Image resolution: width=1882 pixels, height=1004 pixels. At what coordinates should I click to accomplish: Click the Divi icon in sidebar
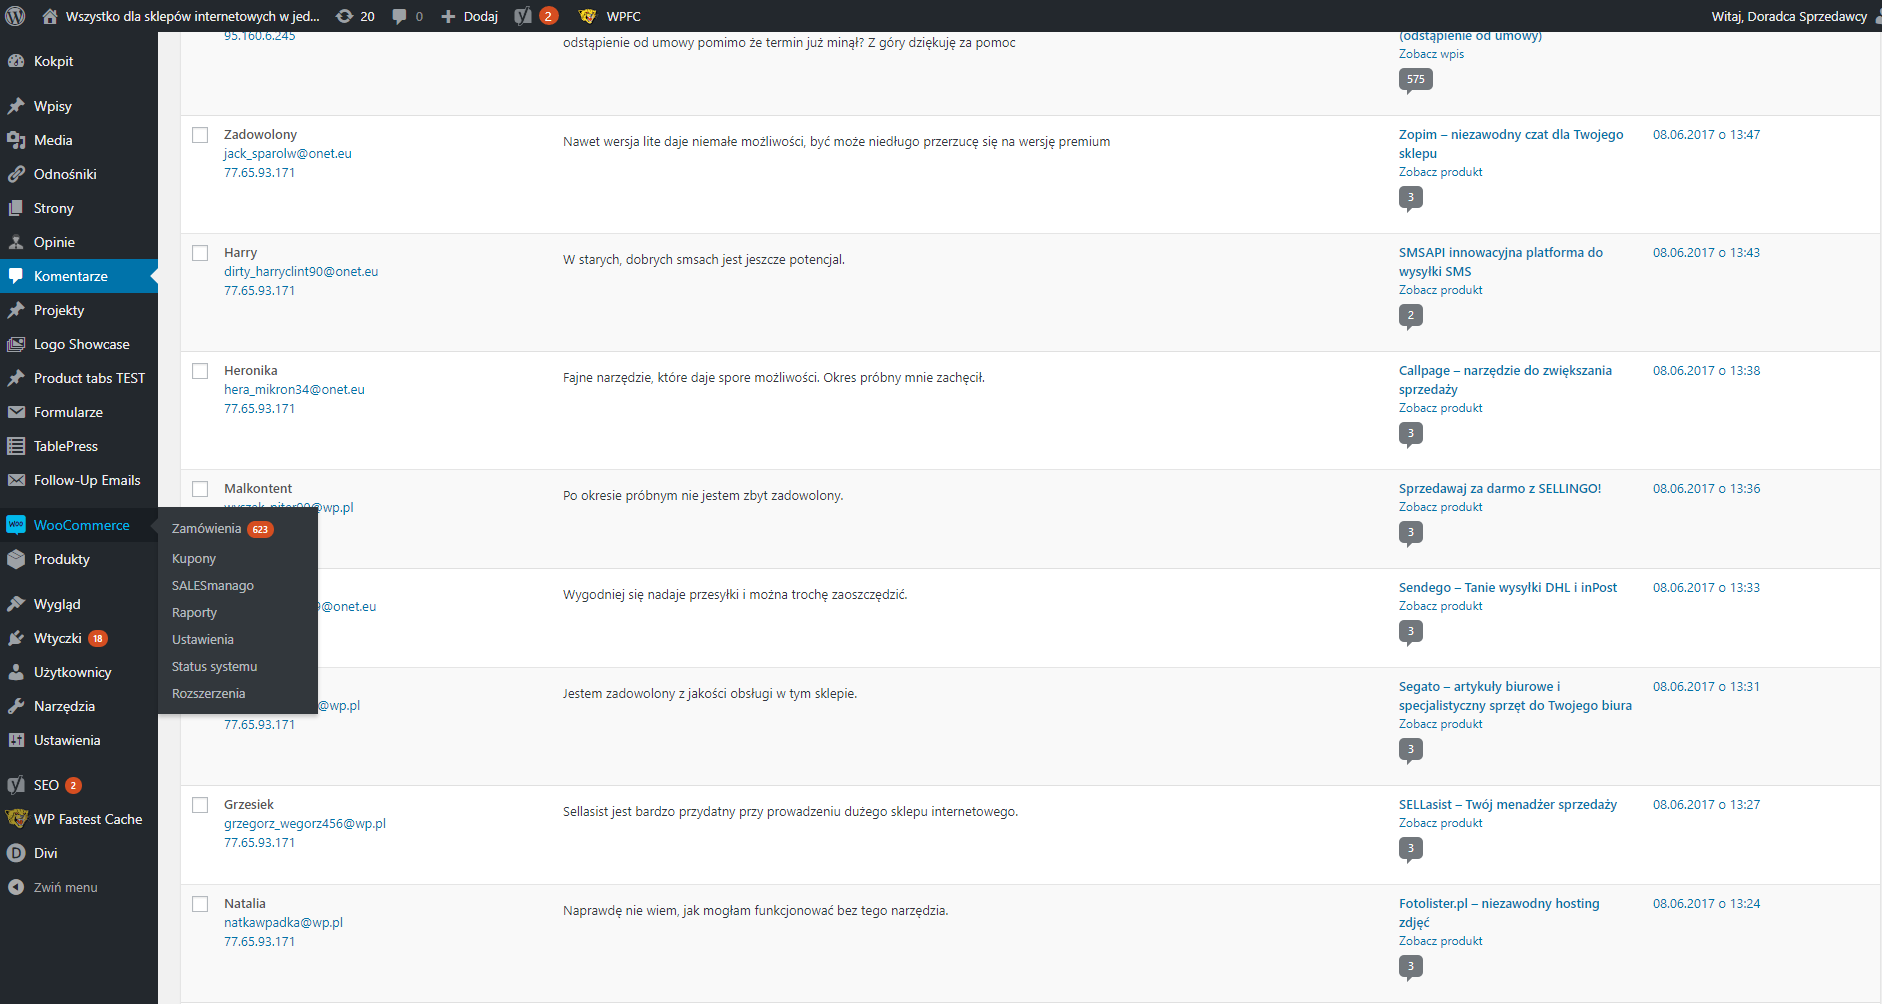[16, 853]
